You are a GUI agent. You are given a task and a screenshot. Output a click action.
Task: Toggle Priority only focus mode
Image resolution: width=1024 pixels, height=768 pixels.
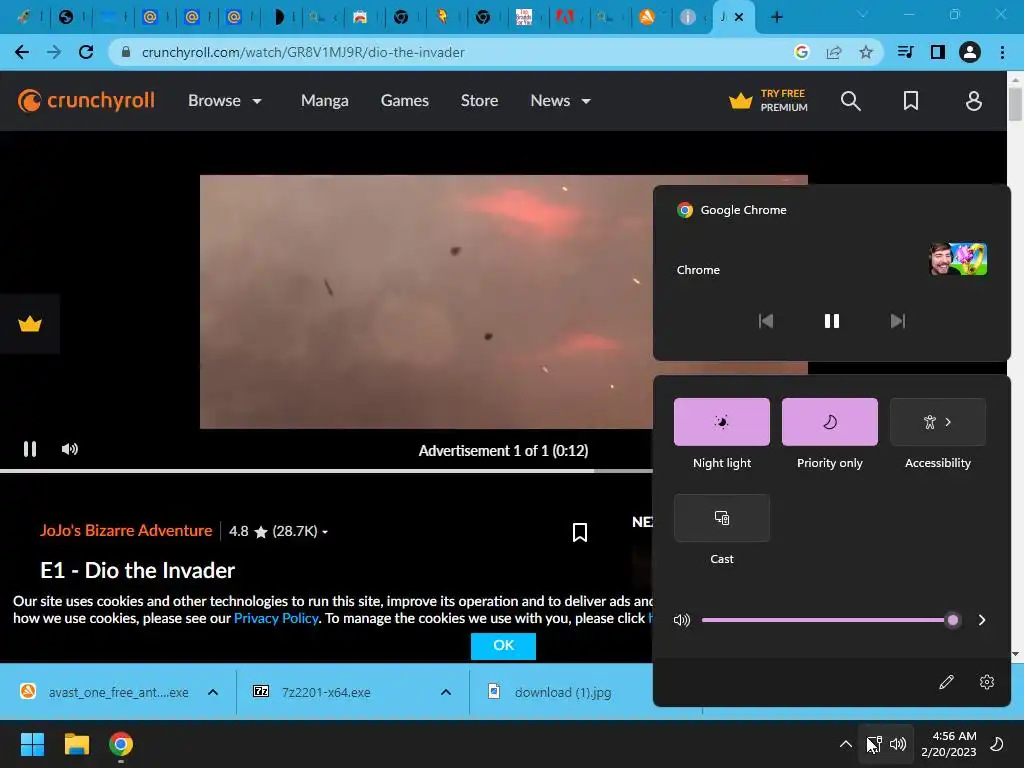829,422
